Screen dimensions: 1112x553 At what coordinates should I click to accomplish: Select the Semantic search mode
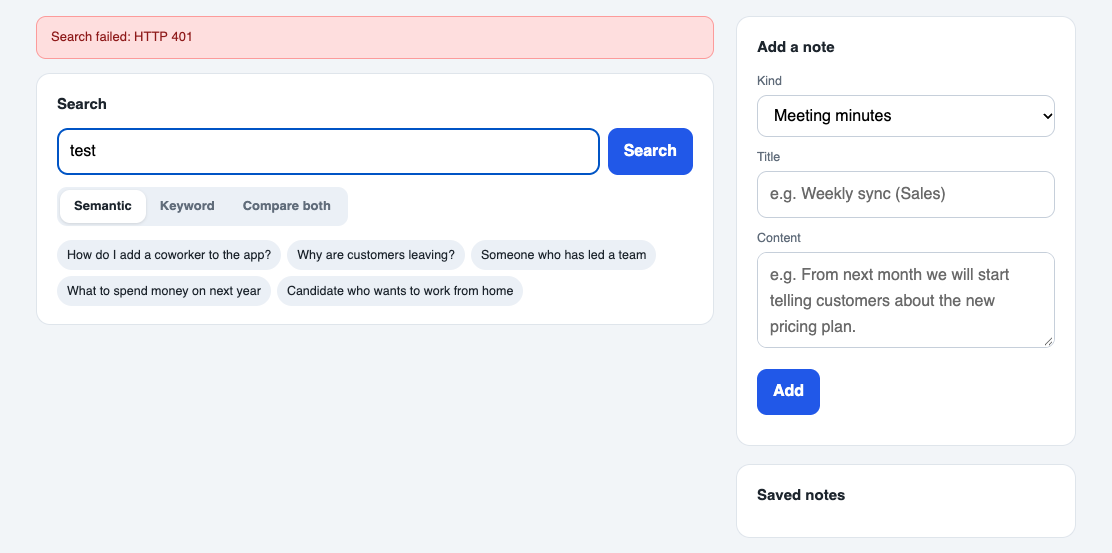pyautogui.click(x=103, y=206)
